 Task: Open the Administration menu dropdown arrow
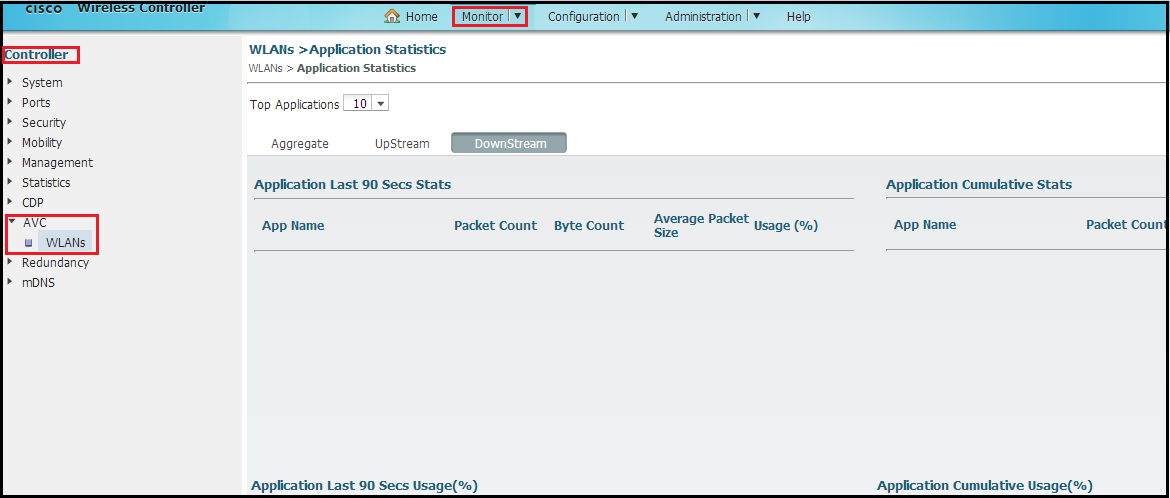pyautogui.click(x=756, y=16)
